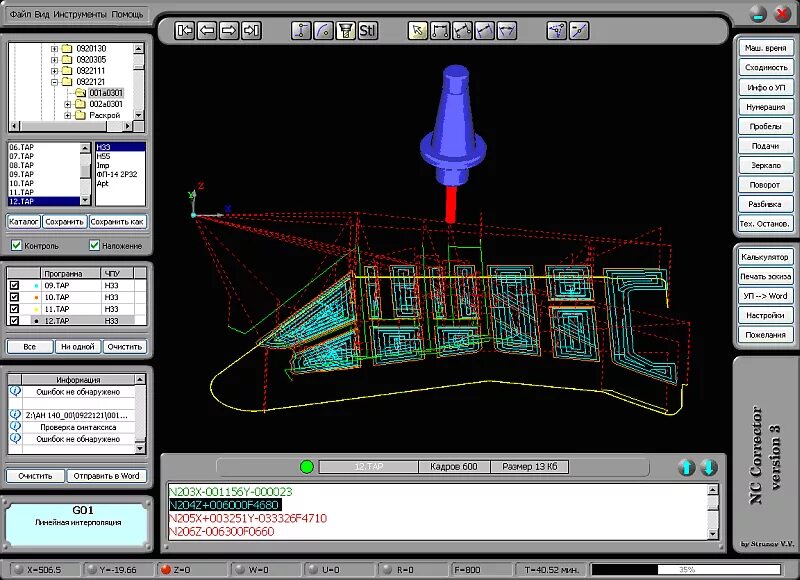
Task: Select the 001a0301 folder in tree
Action: pos(106,93)
